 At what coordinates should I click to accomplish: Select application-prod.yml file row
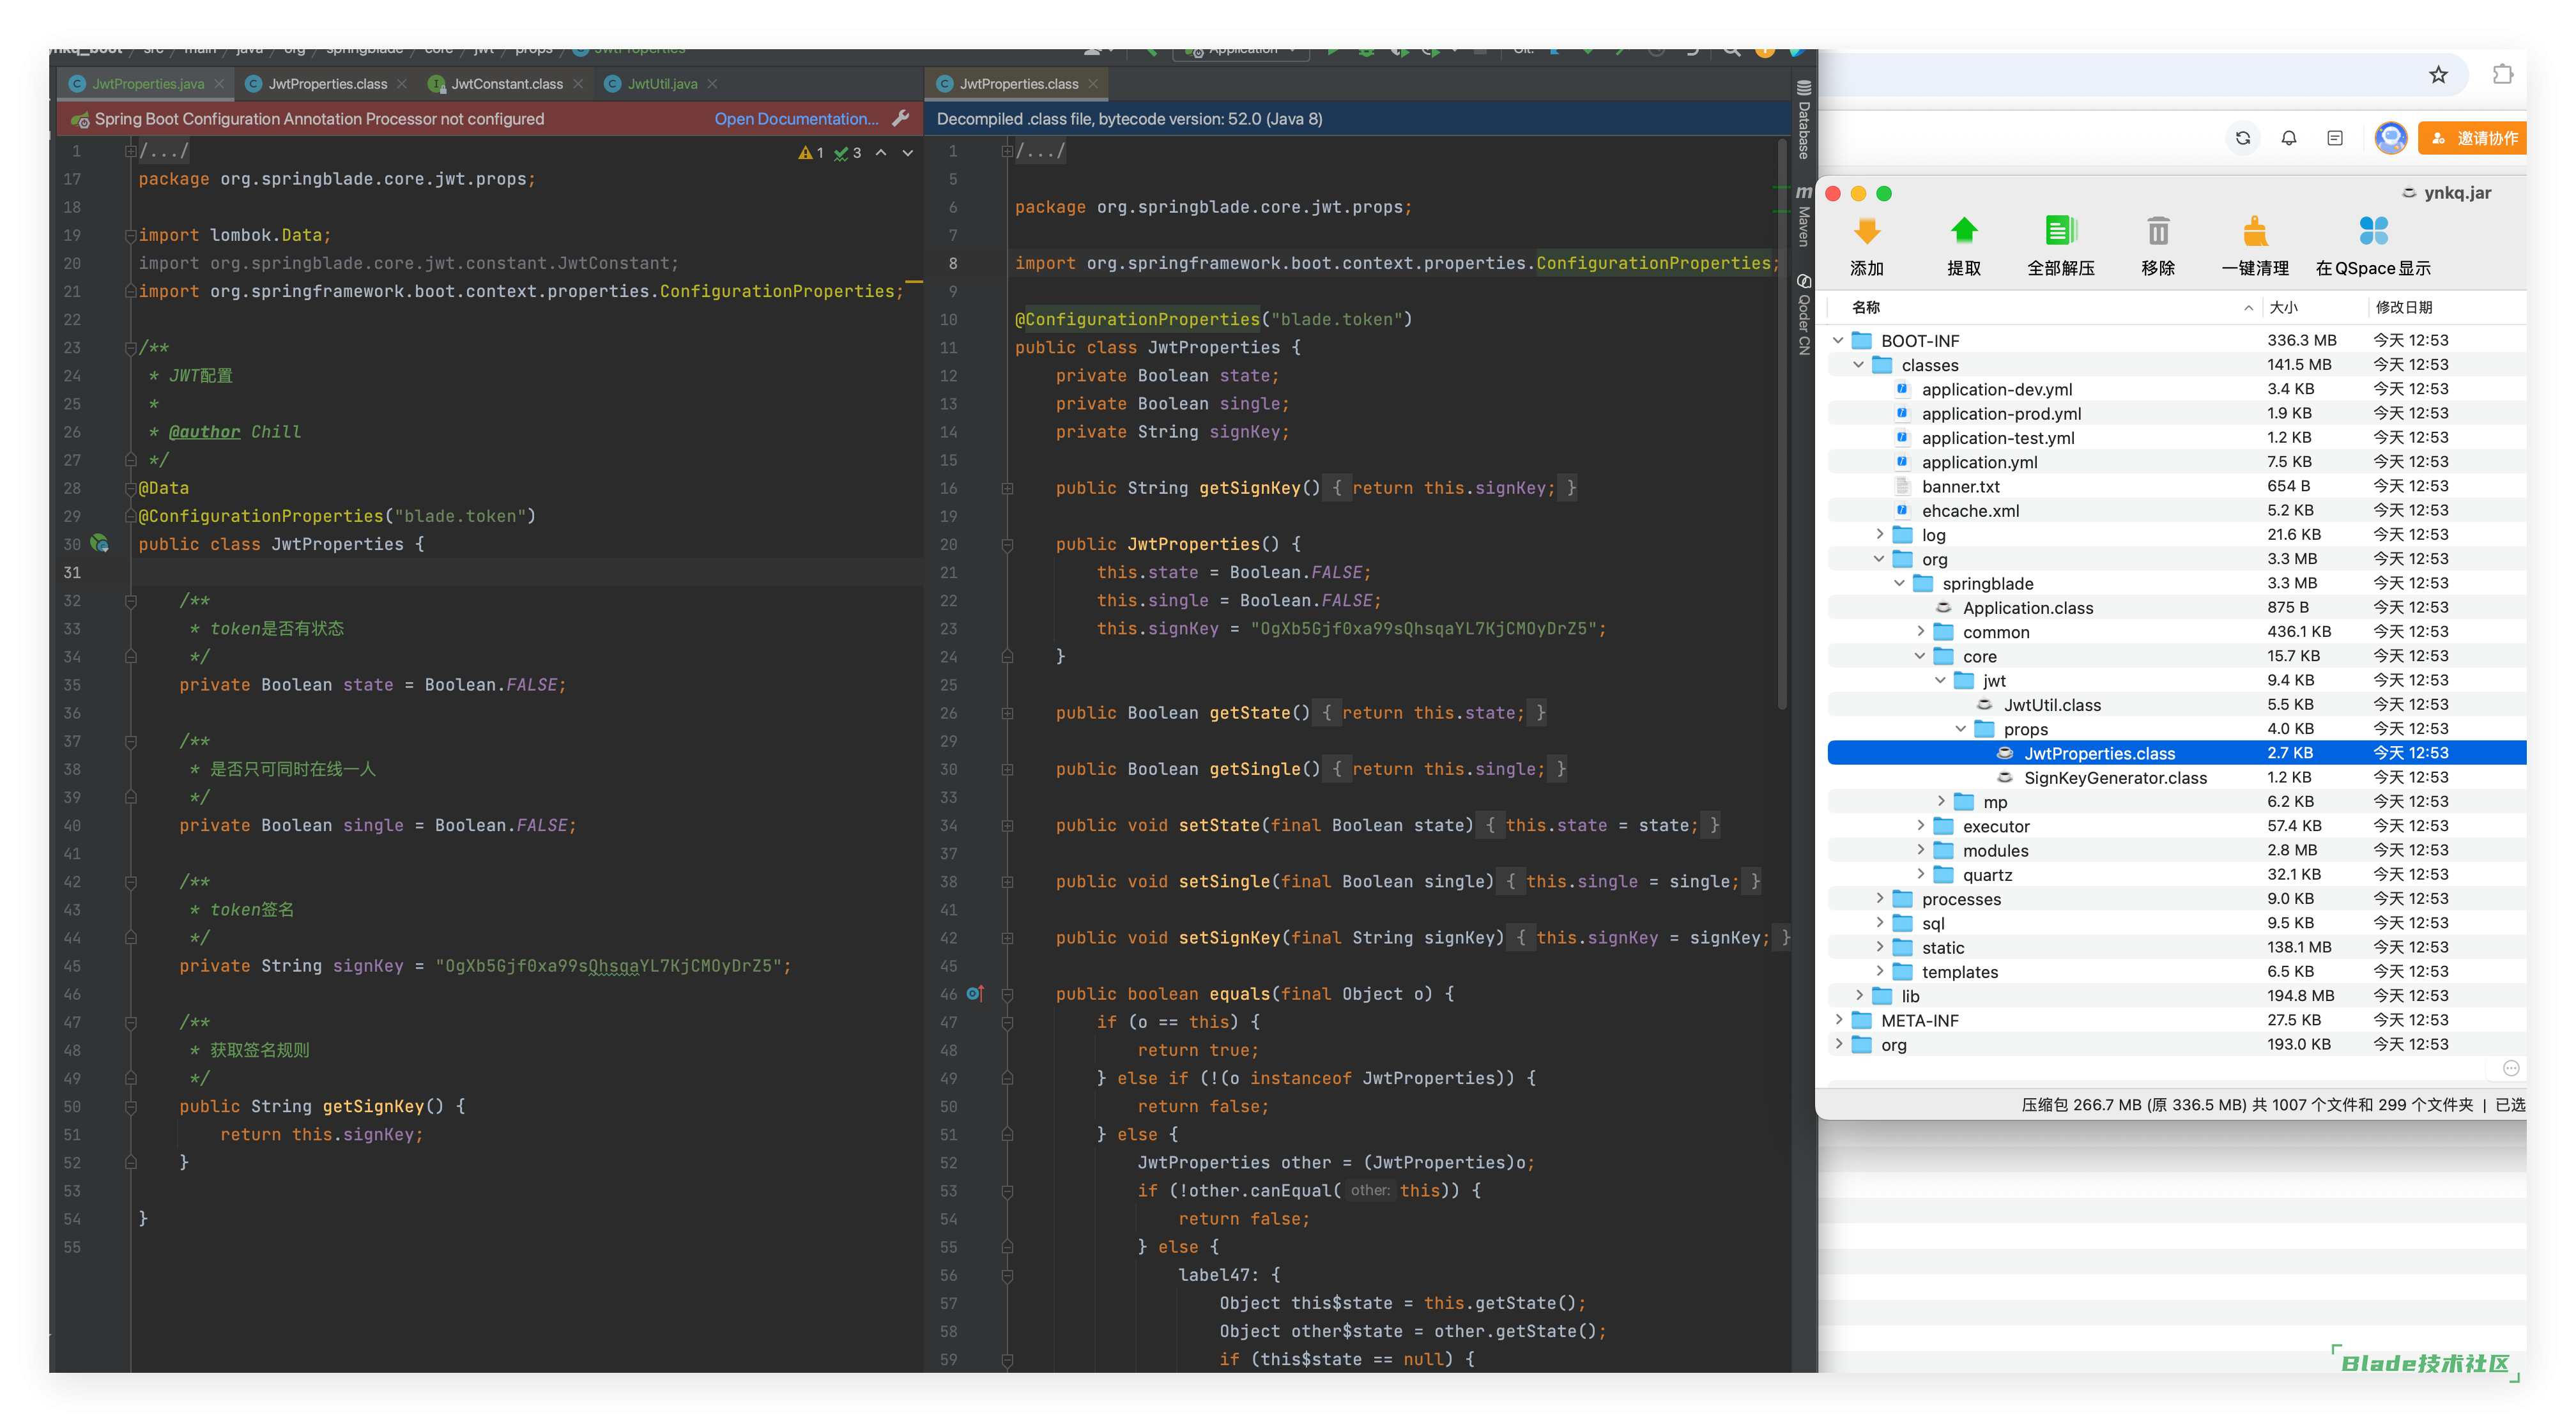(2176, 413)
